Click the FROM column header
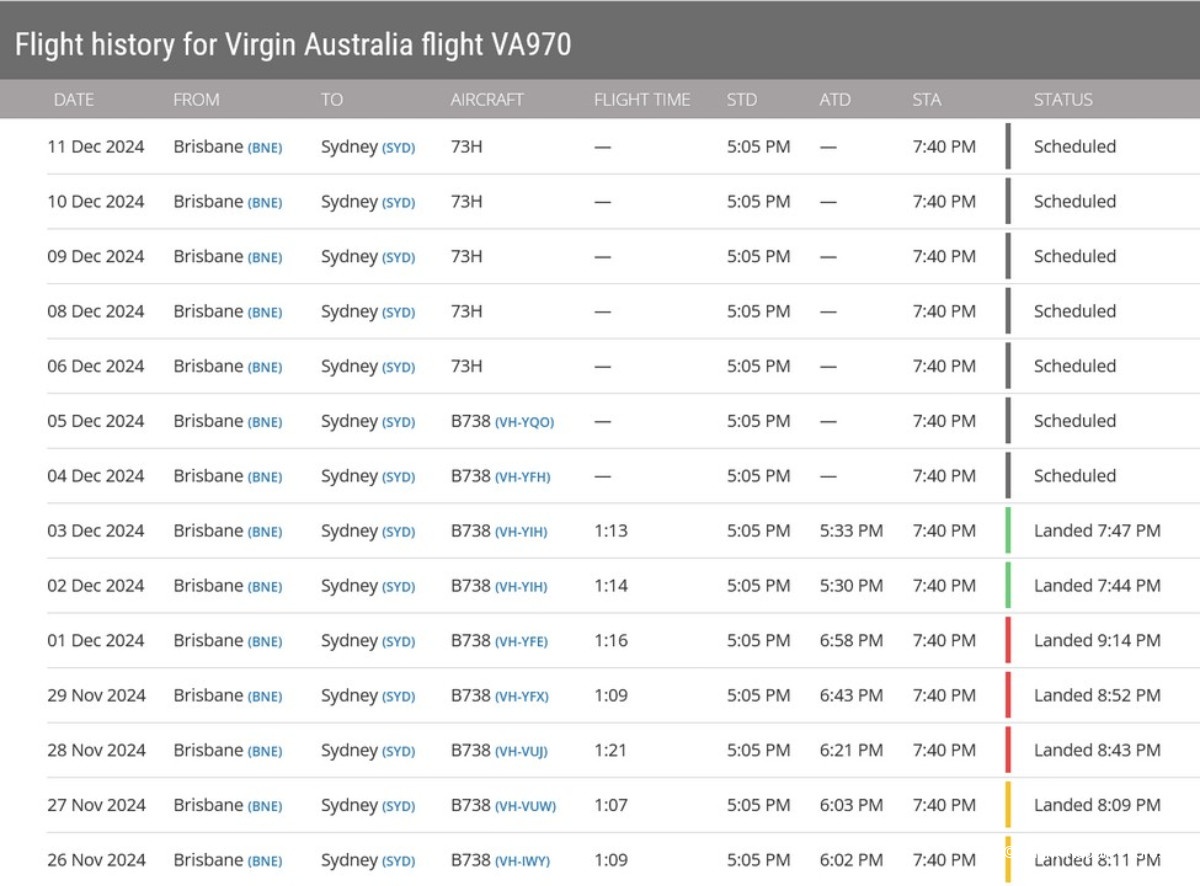 pyautogui.click(x=196, y=100)
